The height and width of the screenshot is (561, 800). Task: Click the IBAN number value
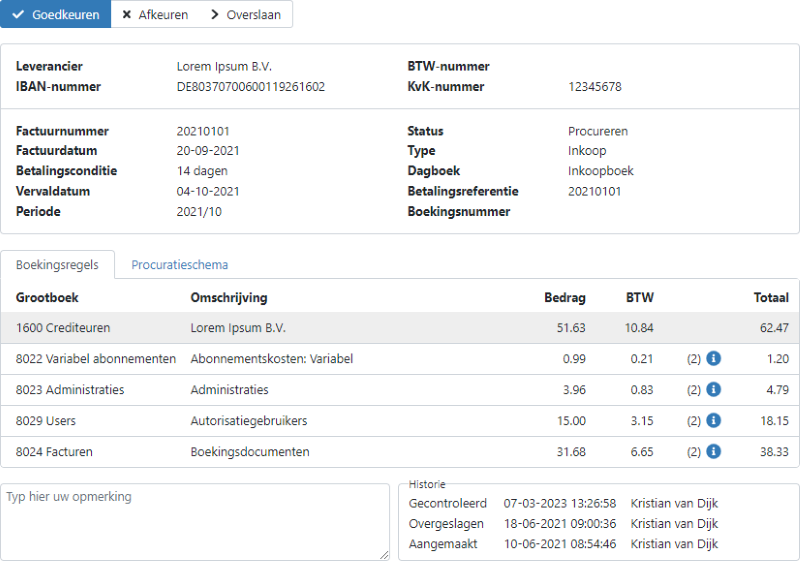tap(250, 87)
